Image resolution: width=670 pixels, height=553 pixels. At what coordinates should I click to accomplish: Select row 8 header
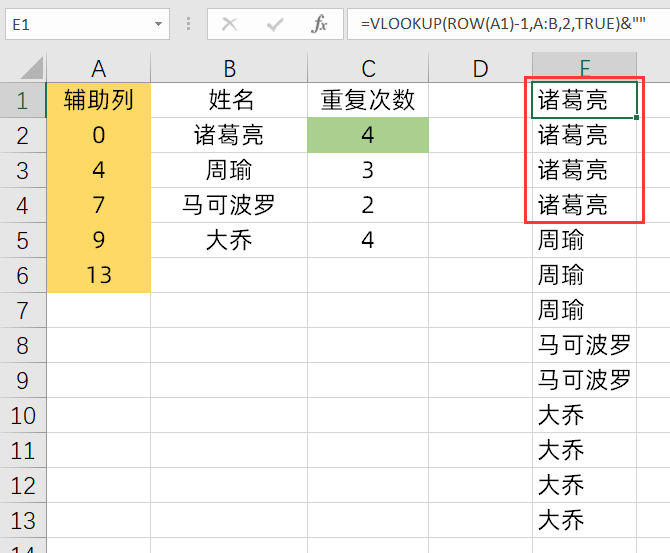23,346
